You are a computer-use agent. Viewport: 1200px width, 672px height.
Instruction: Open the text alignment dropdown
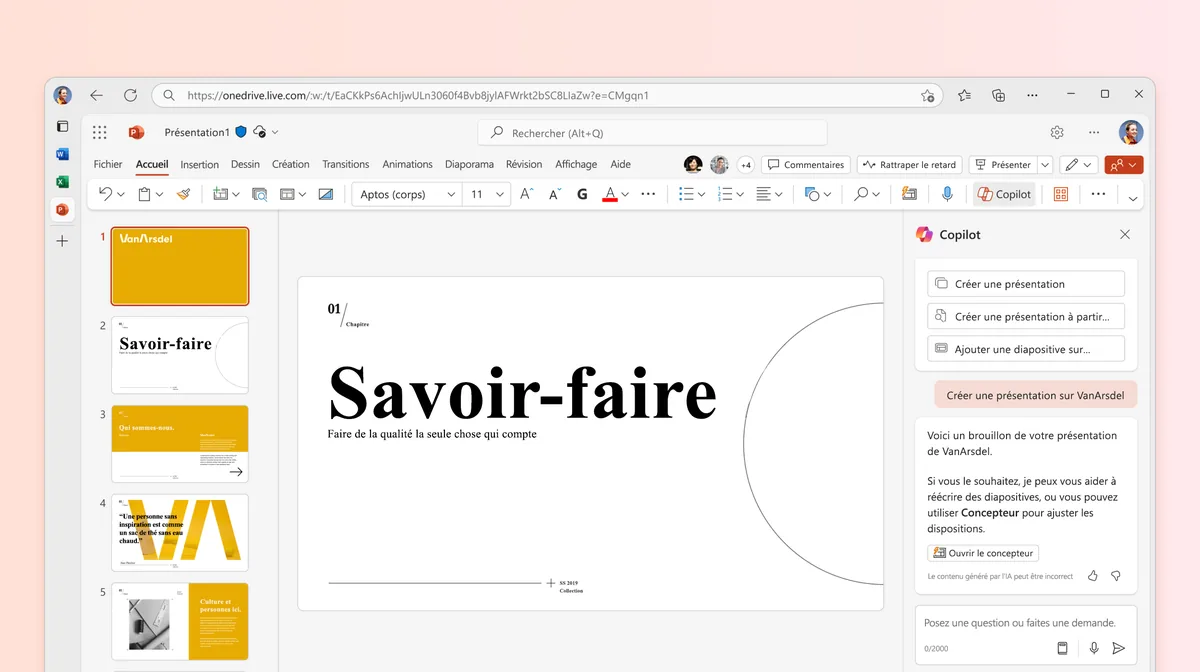pyautogui.click(x=779, y=195)
